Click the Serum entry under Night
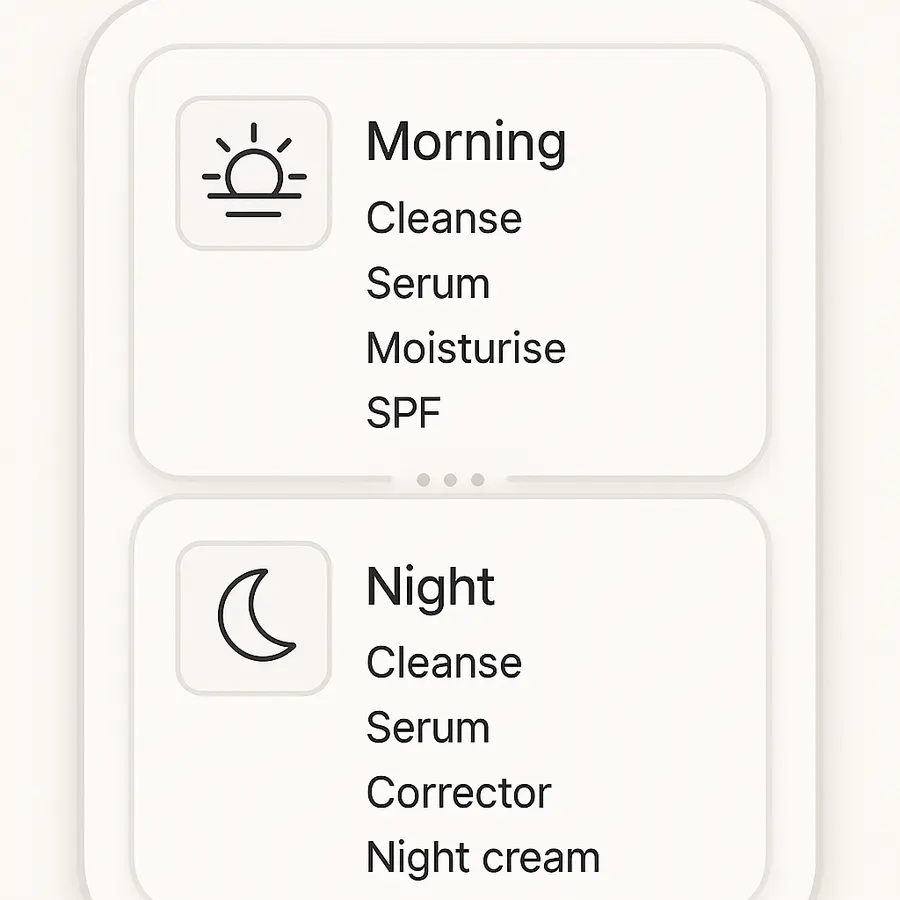Screen dimensions: 900x900 427,727
